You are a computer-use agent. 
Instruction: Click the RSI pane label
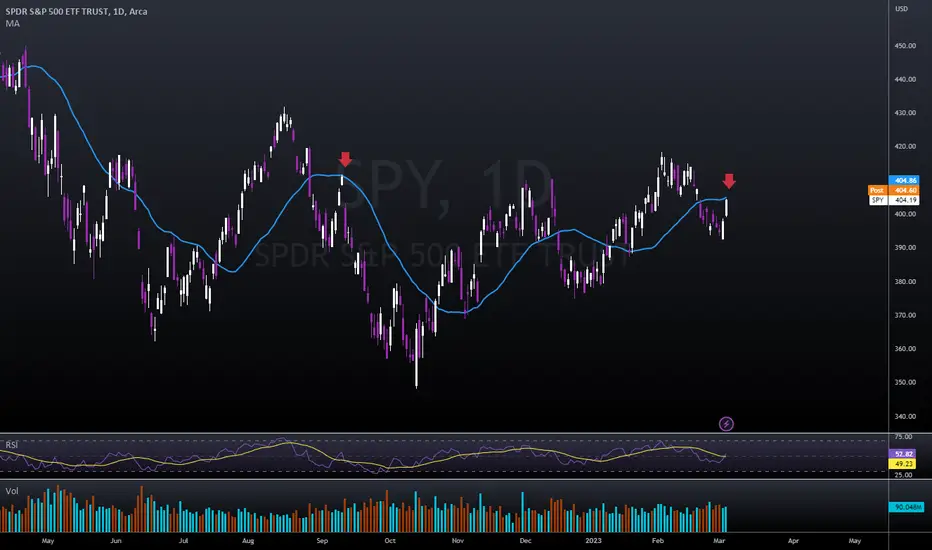point(12,445)
